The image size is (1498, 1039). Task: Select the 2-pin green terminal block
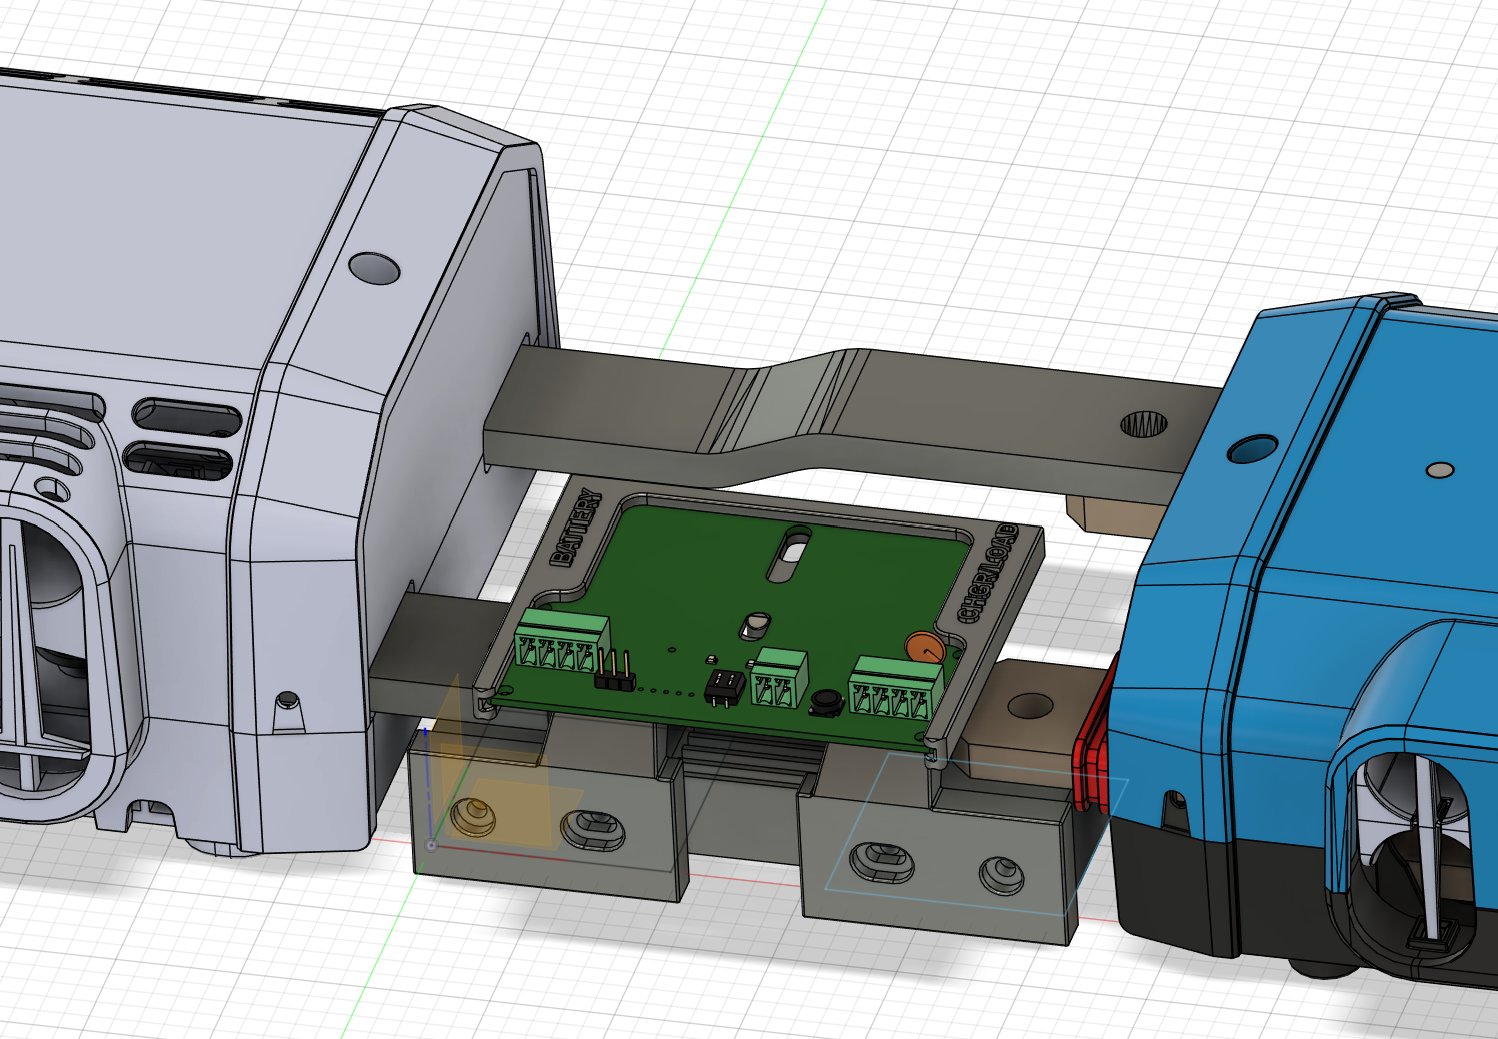click(779, 678)
